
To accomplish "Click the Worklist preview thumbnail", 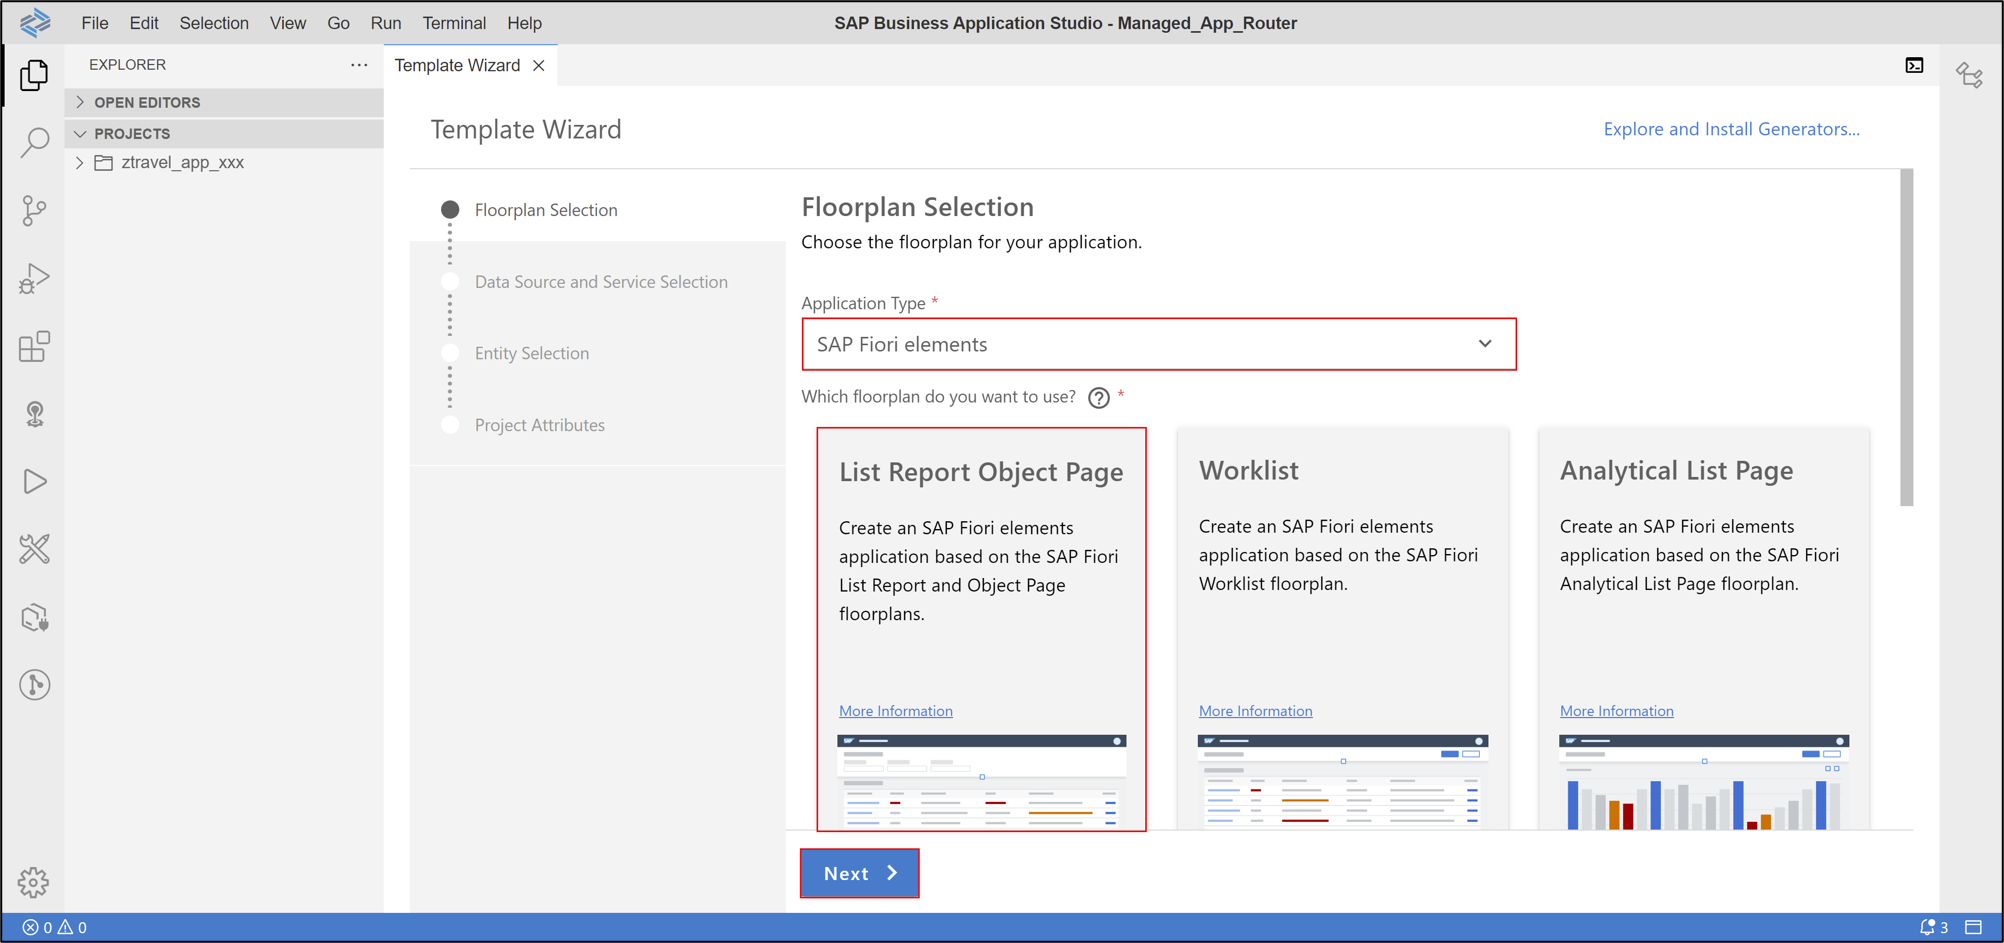I will 1343,782.
